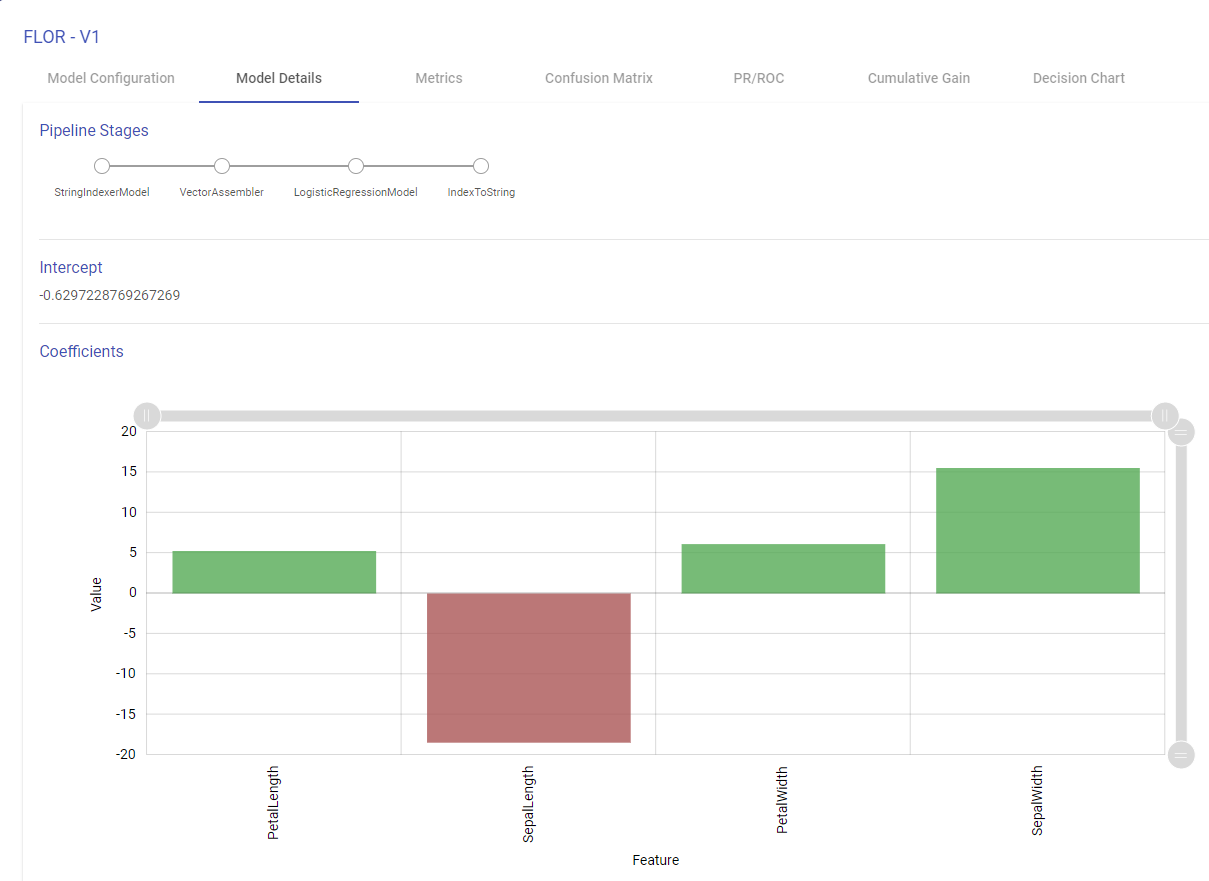Go to the PR/ROC tab
The width and height of the screenshot is (1209, 881).
(759, 78)
